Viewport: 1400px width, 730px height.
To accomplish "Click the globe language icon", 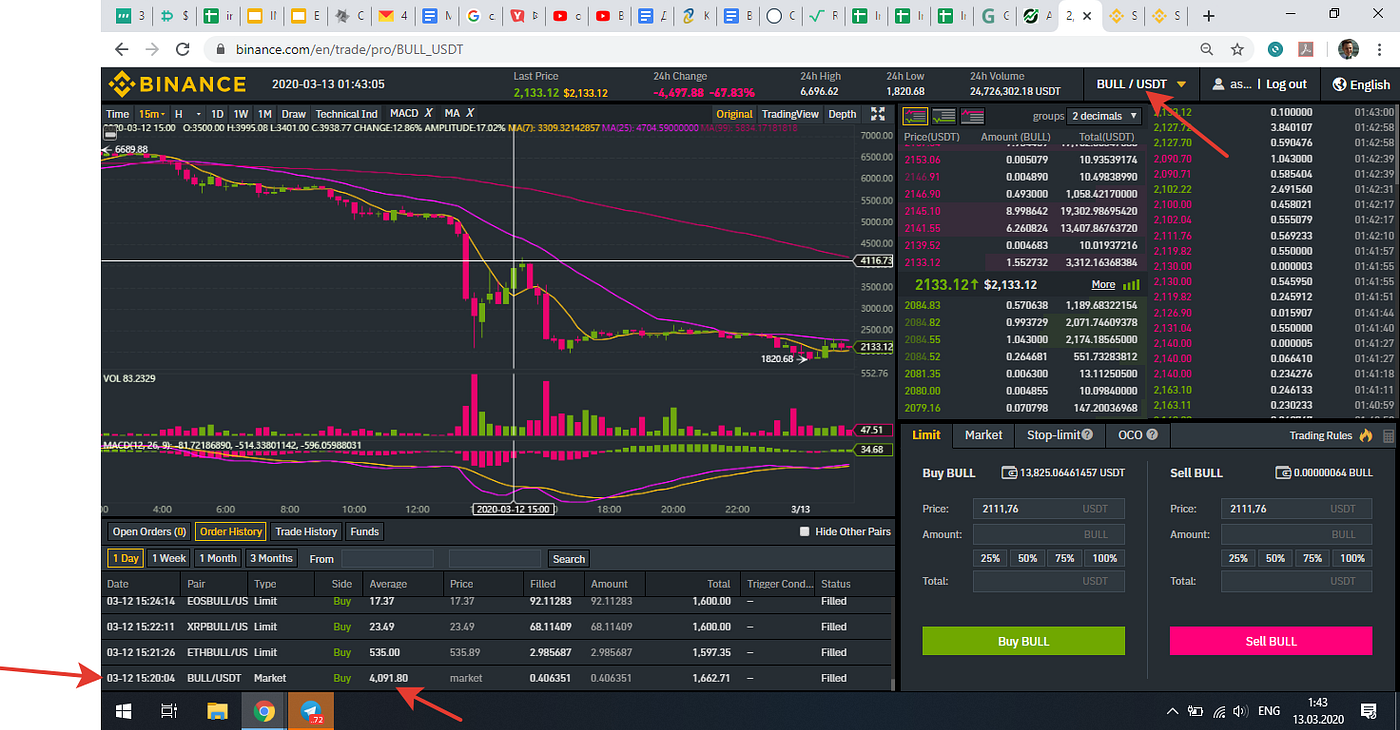I will click(x=1339, y=85).
